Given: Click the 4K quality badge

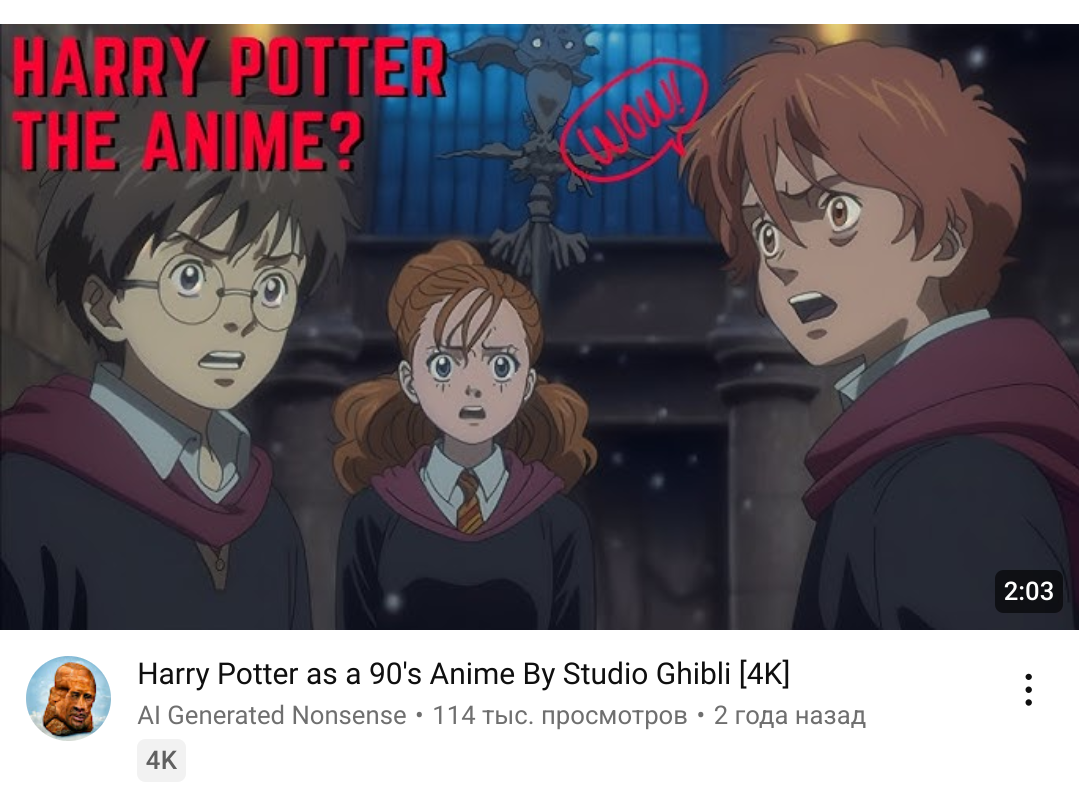Looking at the screenshot, I should pyautogui.click(x=161, y=761).
